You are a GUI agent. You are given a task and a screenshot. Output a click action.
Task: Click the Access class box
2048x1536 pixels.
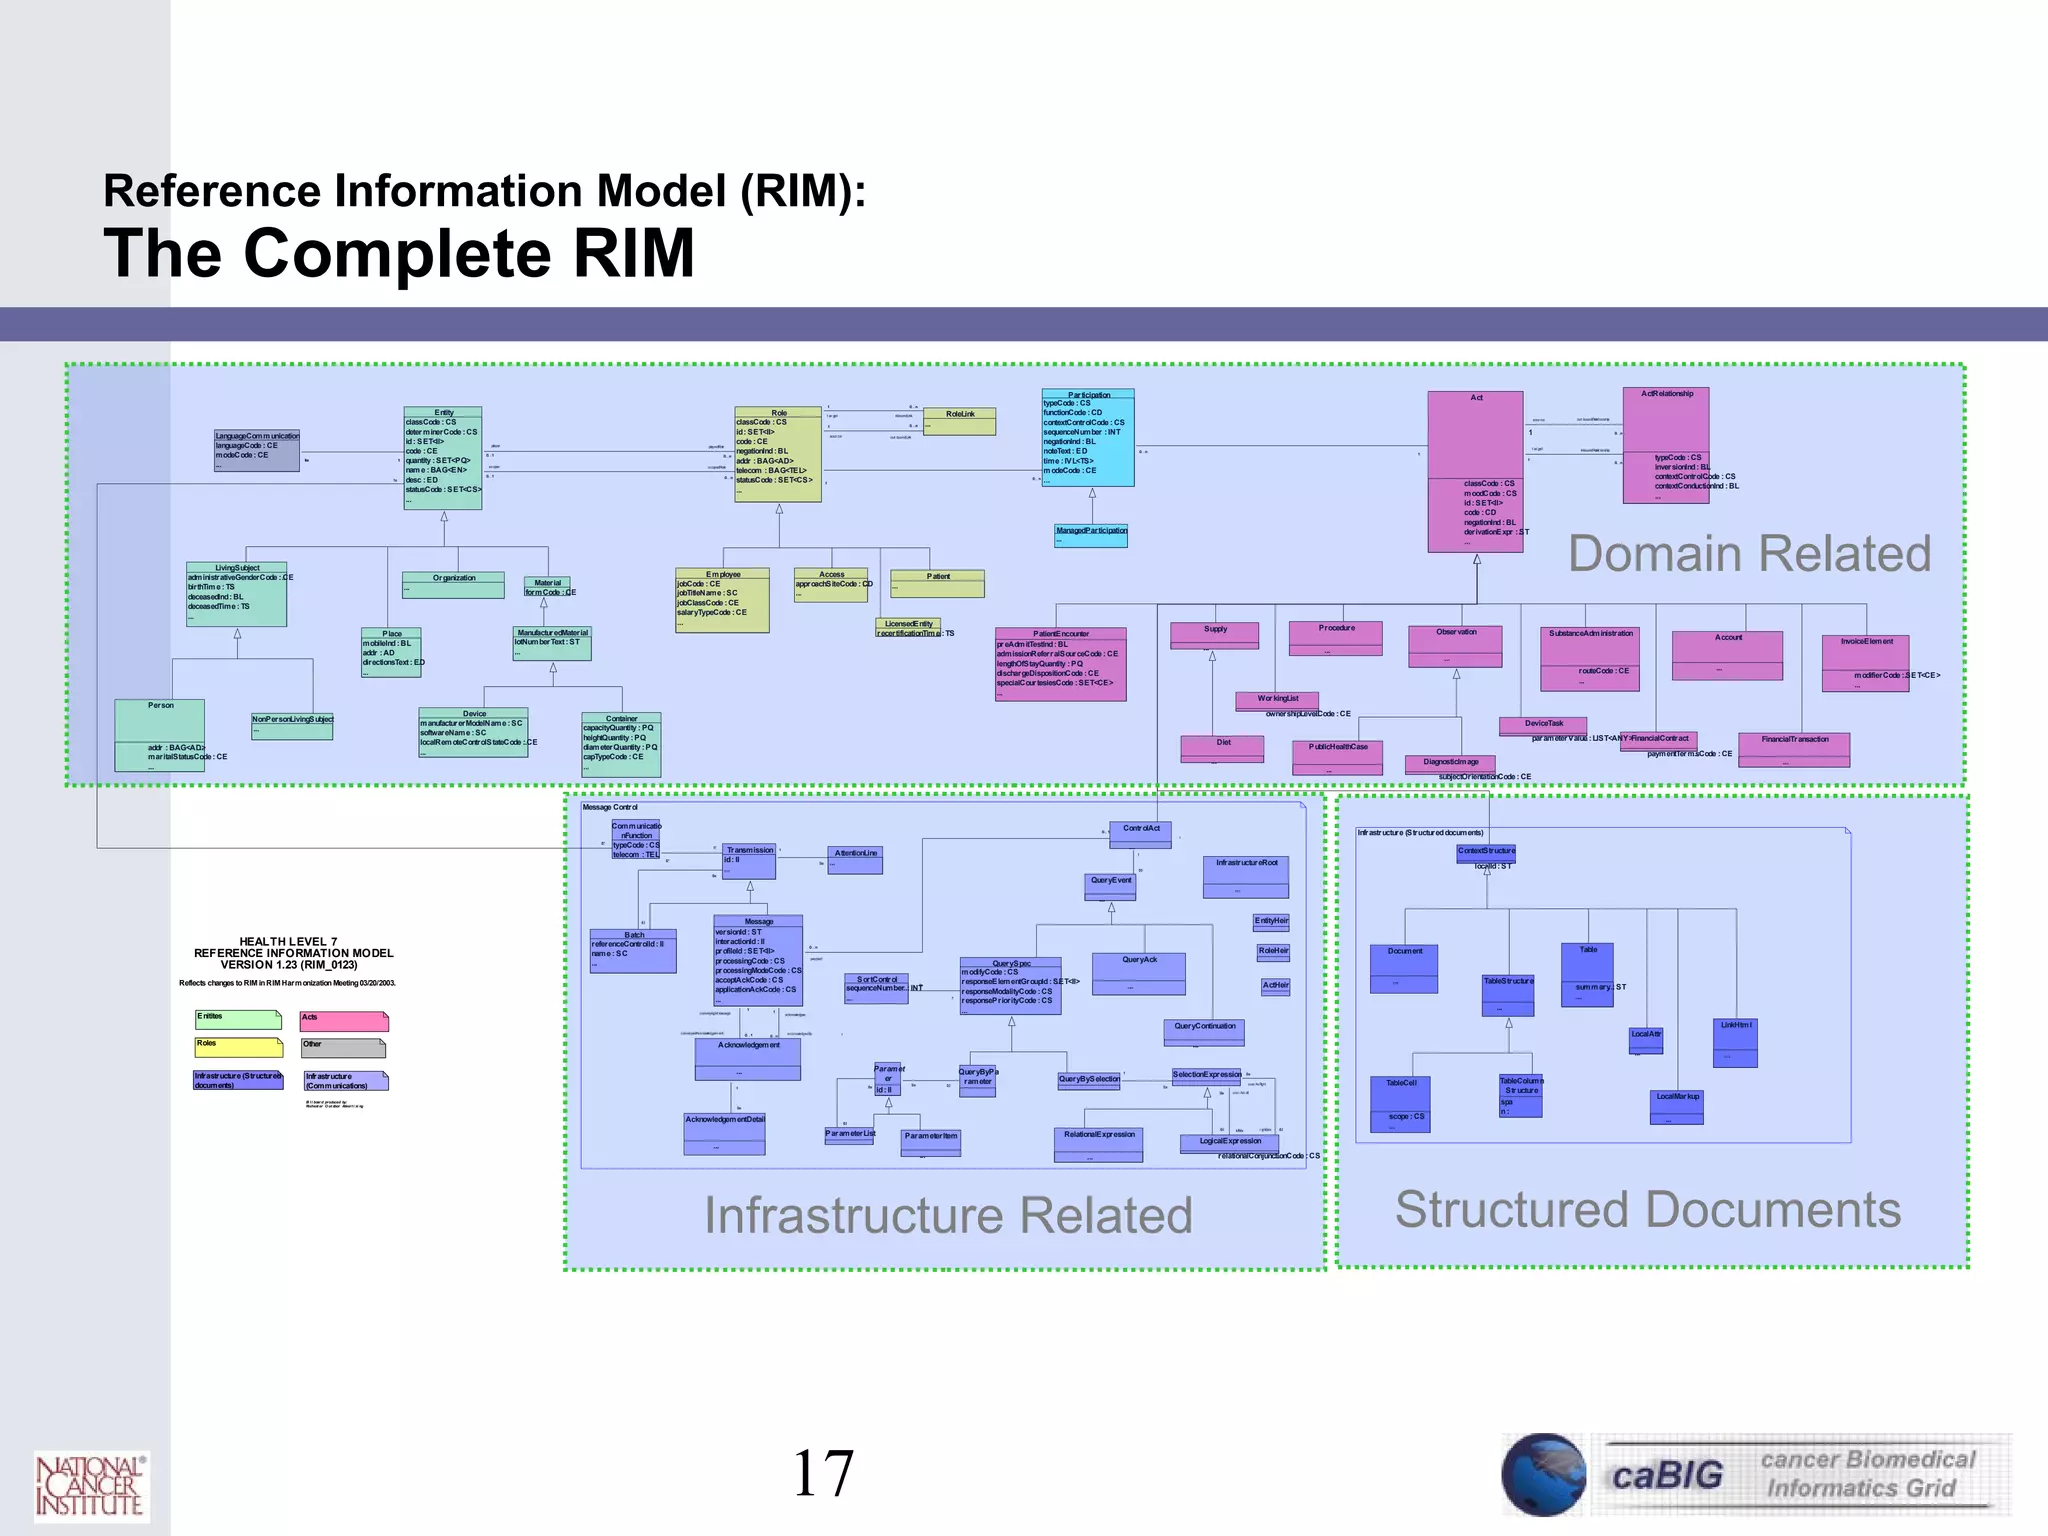[831, 586]
